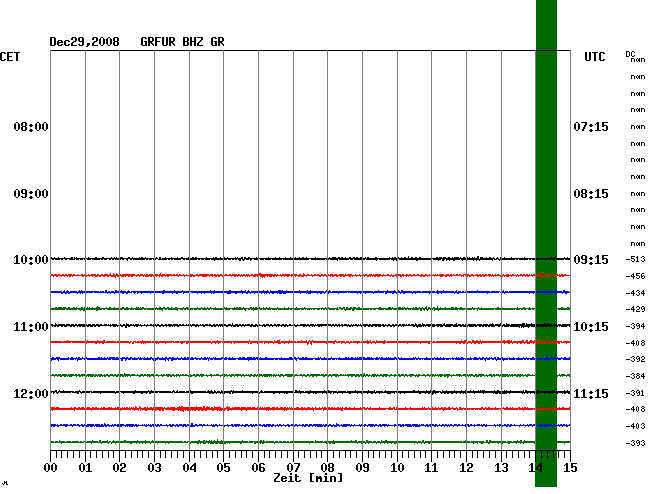Image resolution: width=650 pixels, height=494 pixels.
Task: Click the 00 minute axis label
Action: [x=51, y=468]
